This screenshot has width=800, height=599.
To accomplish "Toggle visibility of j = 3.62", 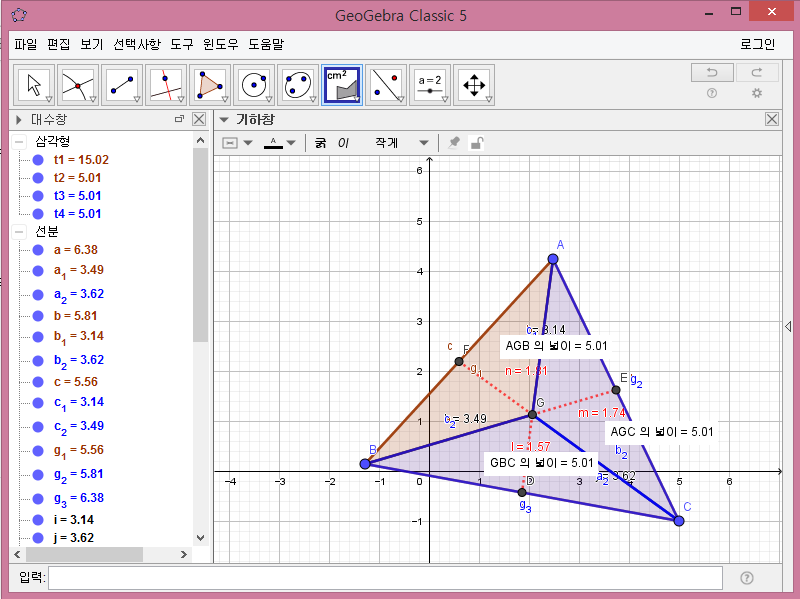I will [38, 538].
